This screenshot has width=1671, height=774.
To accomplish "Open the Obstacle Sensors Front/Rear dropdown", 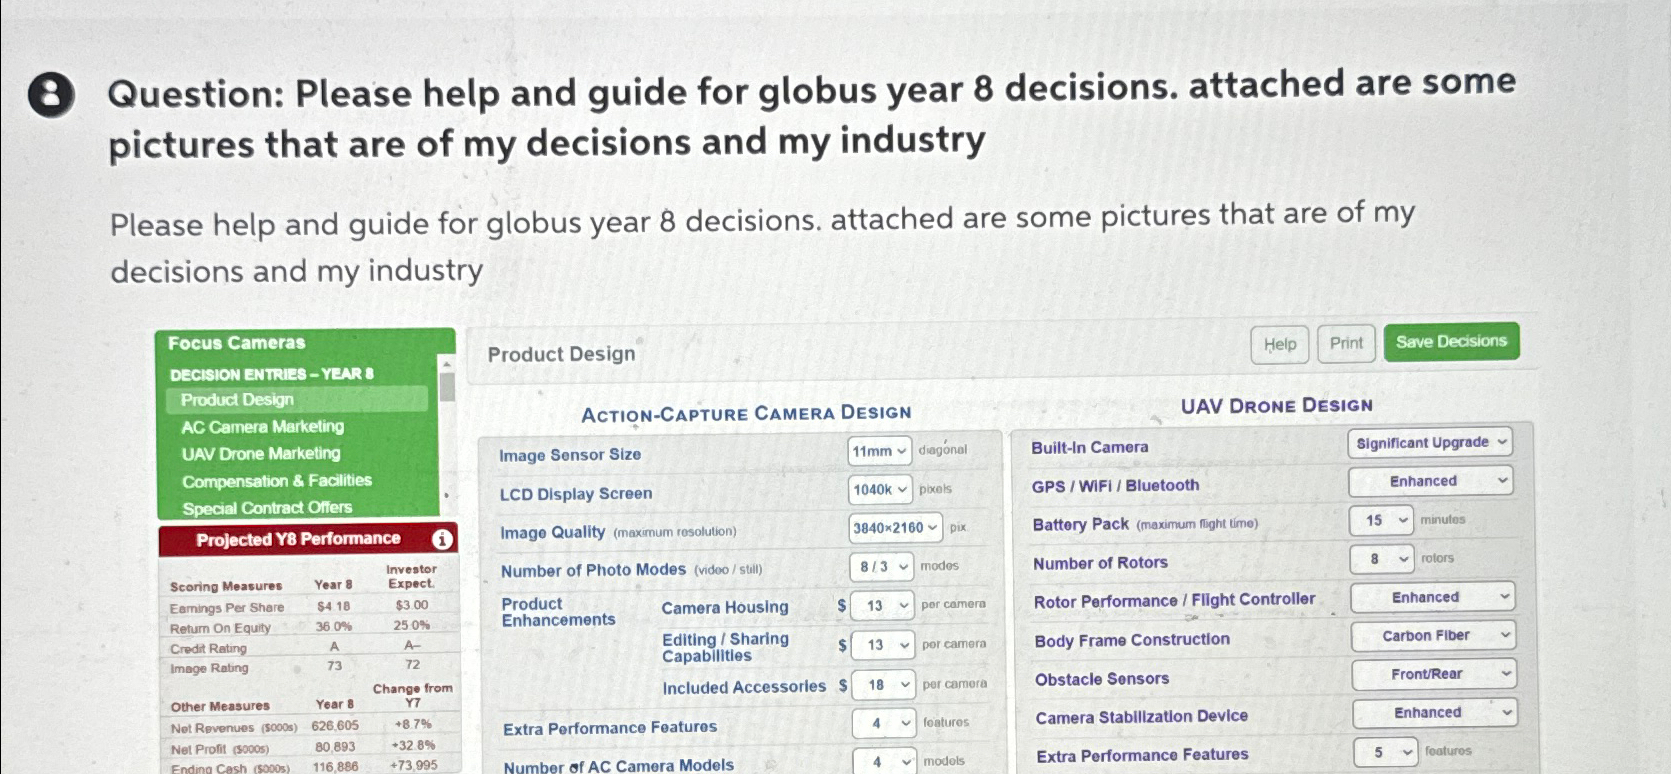I will click(x=1434, y=674).
